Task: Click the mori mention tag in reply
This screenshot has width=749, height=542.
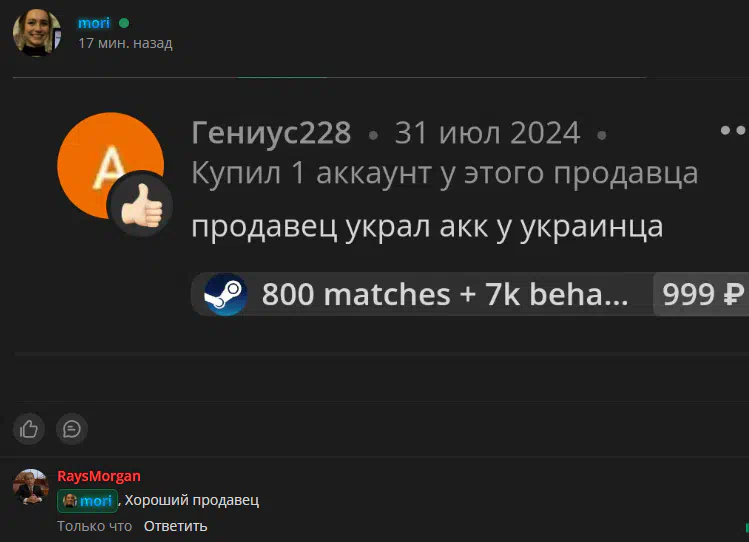Action: click(x=87, y=500)
